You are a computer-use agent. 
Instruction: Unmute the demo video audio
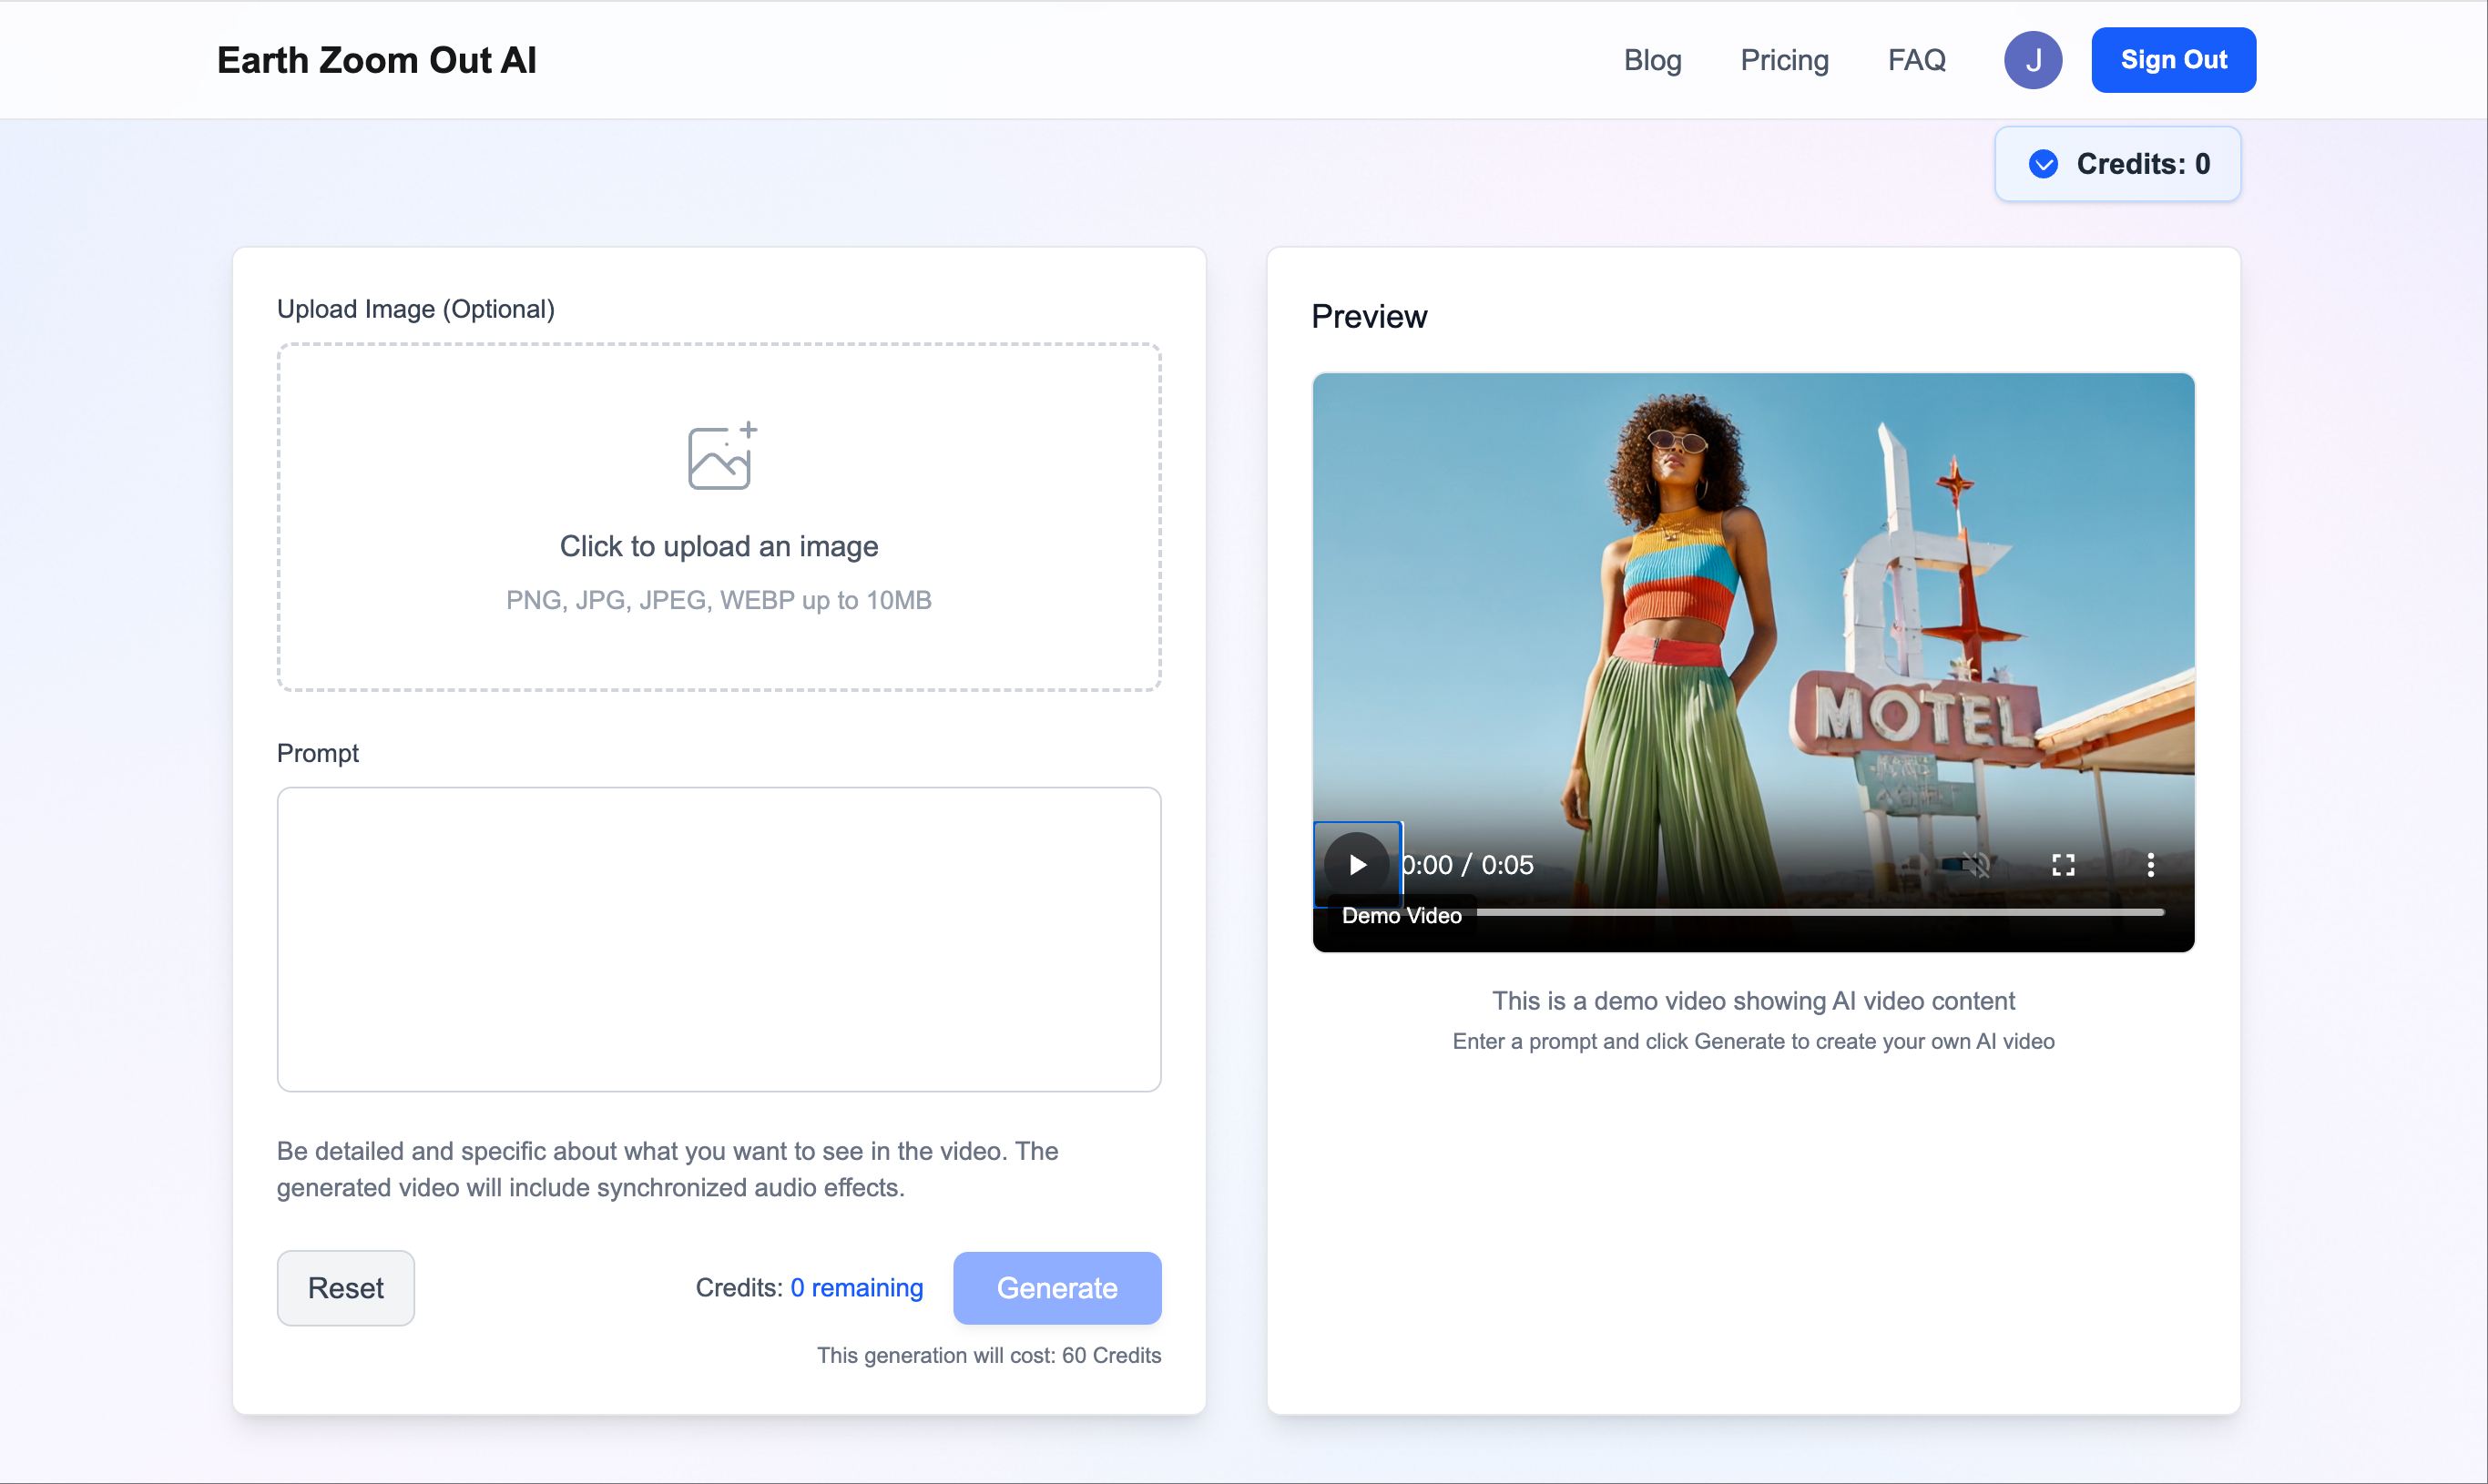point(1974,865)
